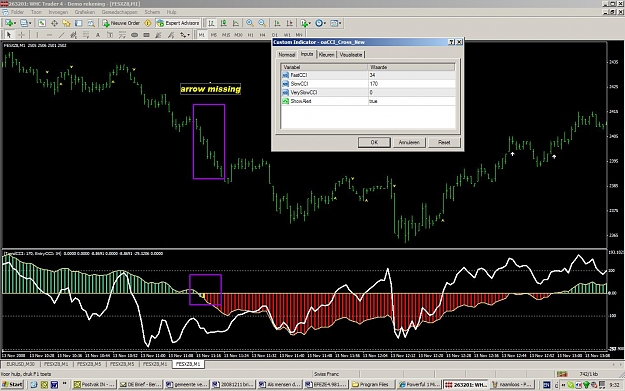625x391 pixels.
Task: Switch to the Visualisatie tab in dialog
Action: click(x=351, y=55)
